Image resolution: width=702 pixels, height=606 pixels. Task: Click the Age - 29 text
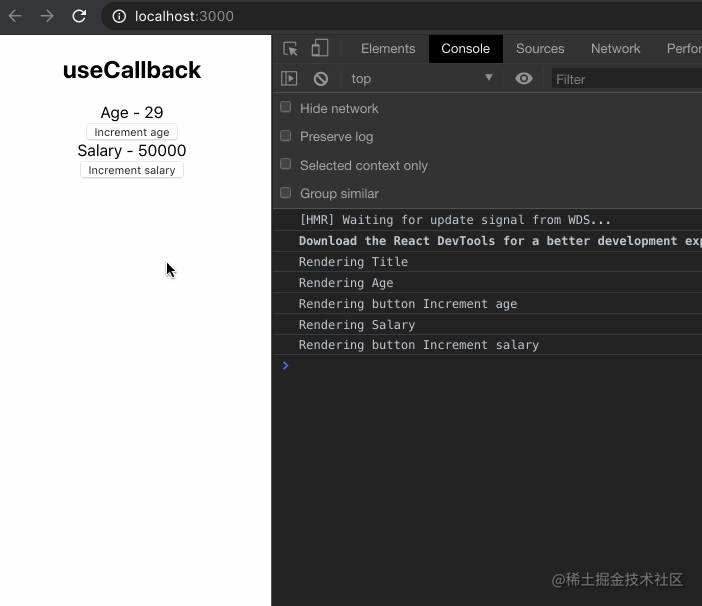click(x=132, y=112)
